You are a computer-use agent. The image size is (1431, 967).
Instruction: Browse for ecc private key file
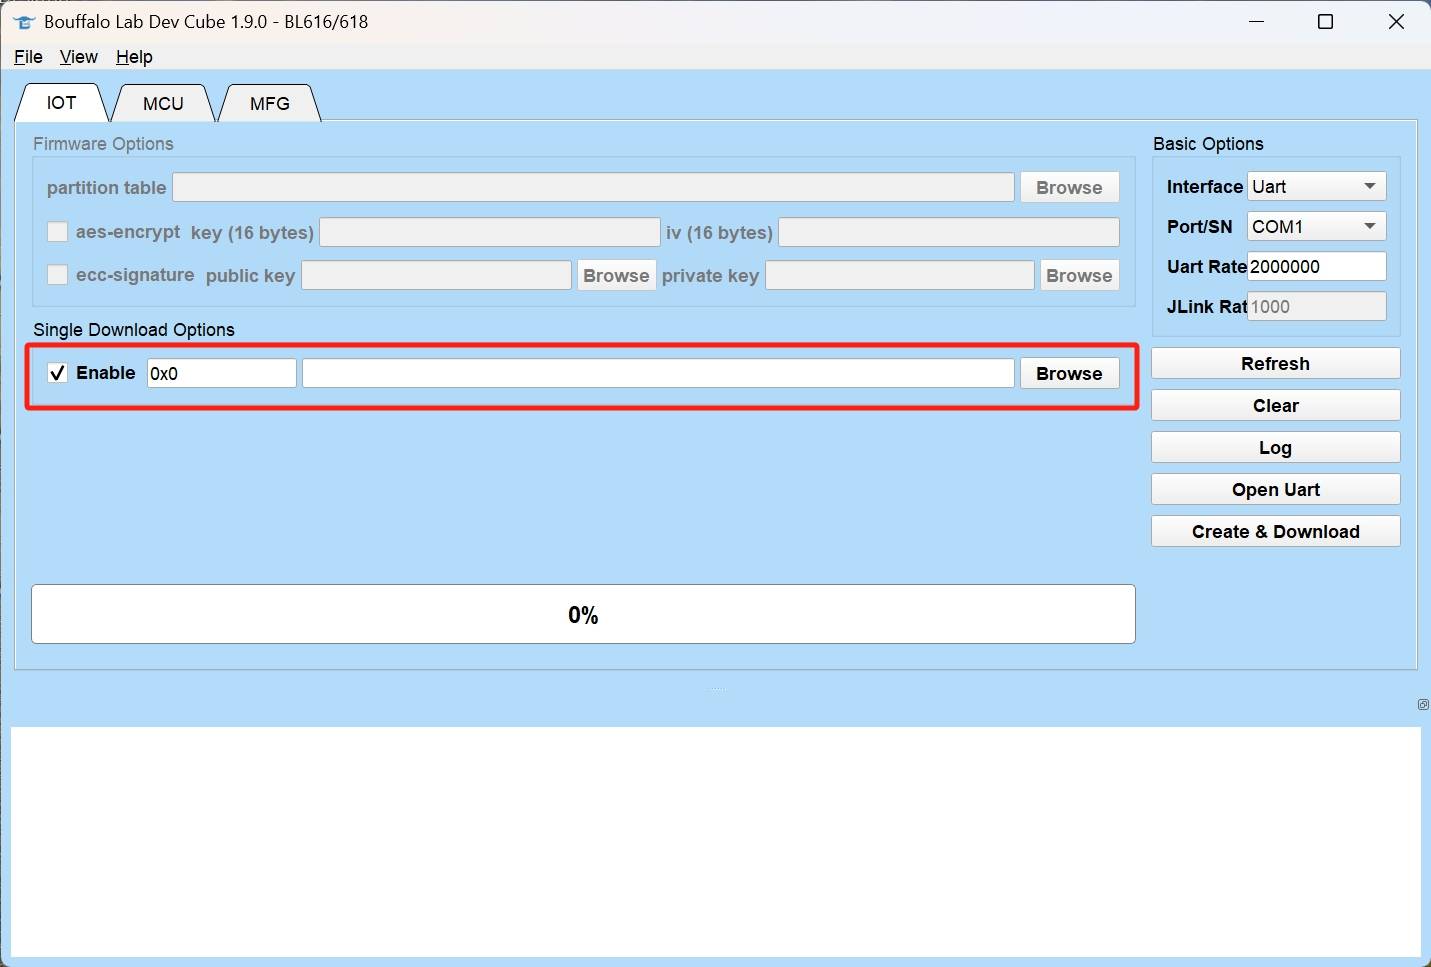(1079, 276)
